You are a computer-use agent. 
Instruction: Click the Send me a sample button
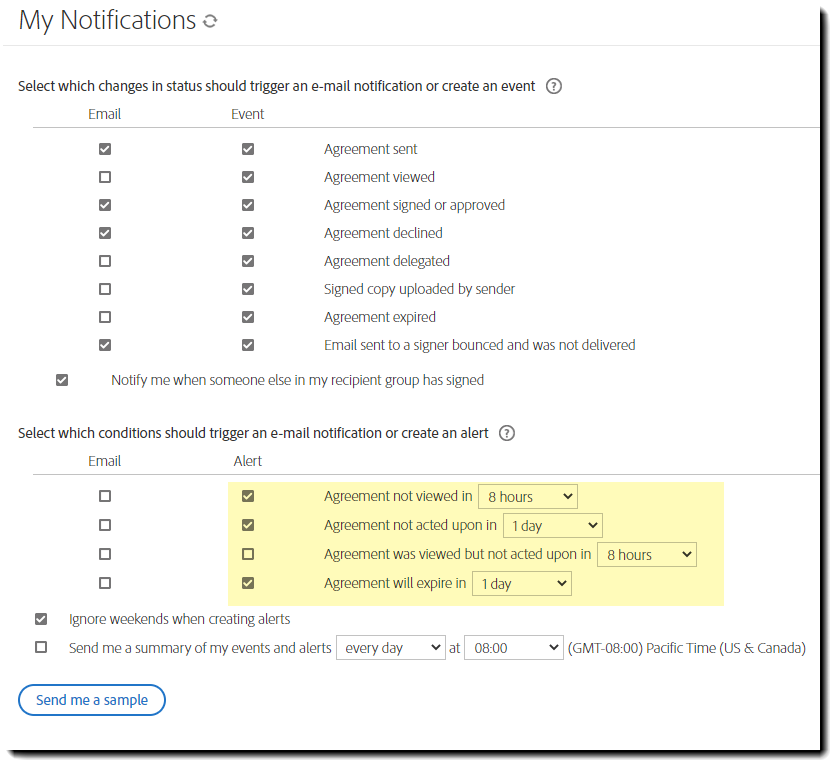91,700
